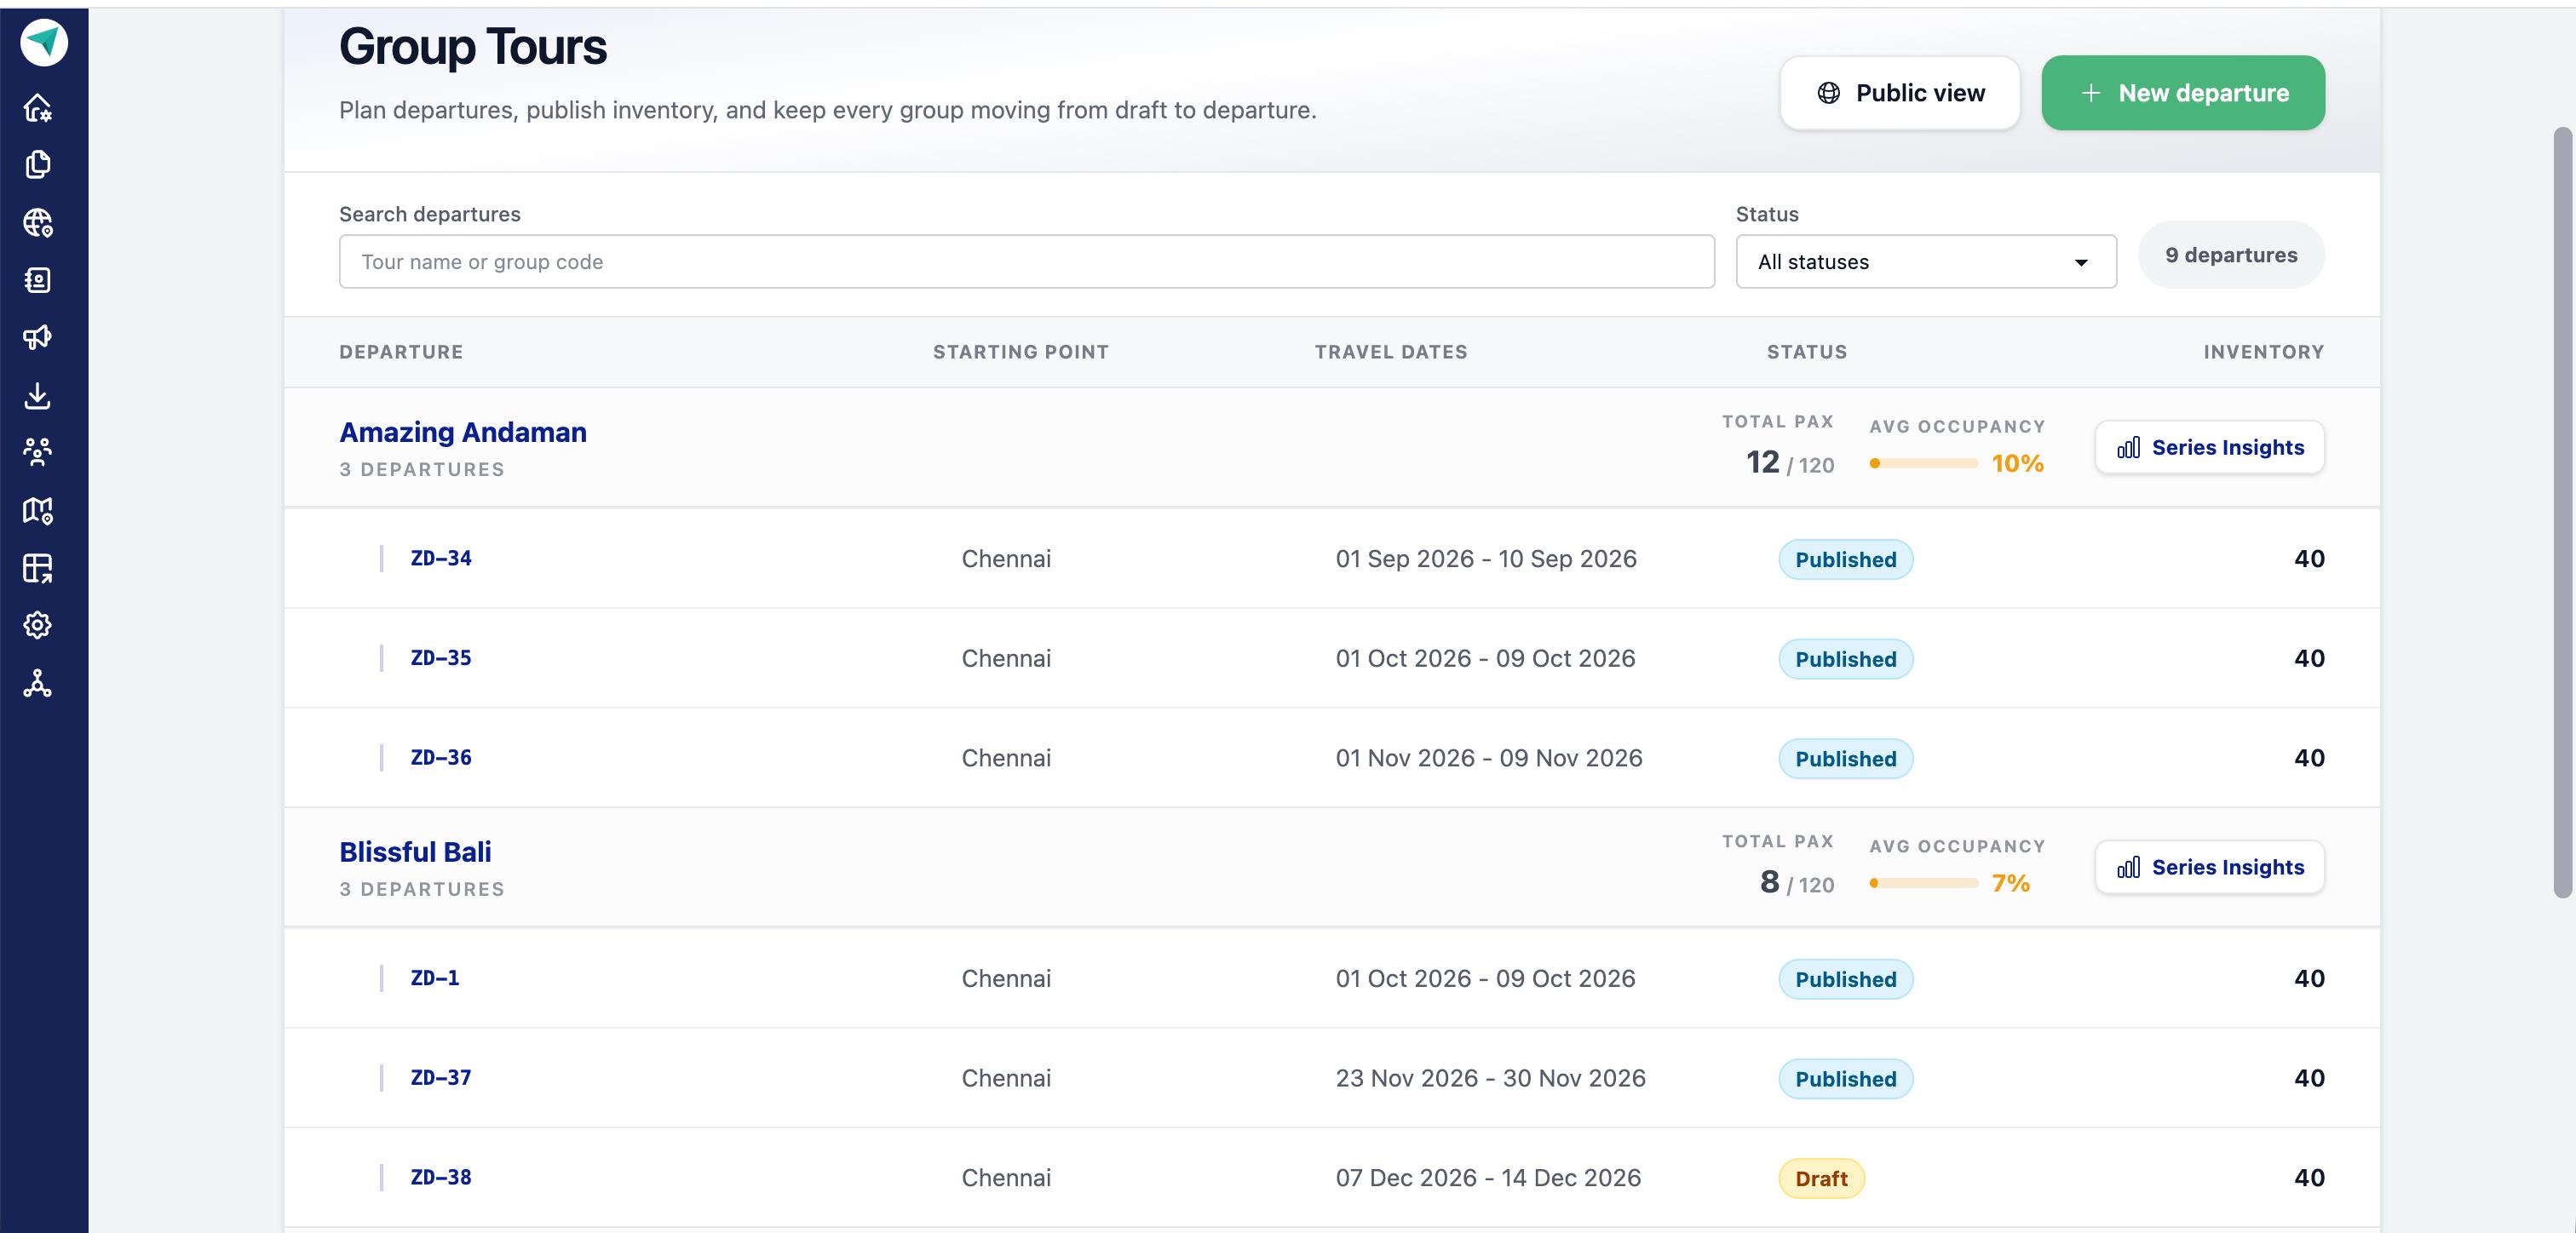Open the All statuses dropdown
2576x1233 pixels.
click(x=1926, y=261)
